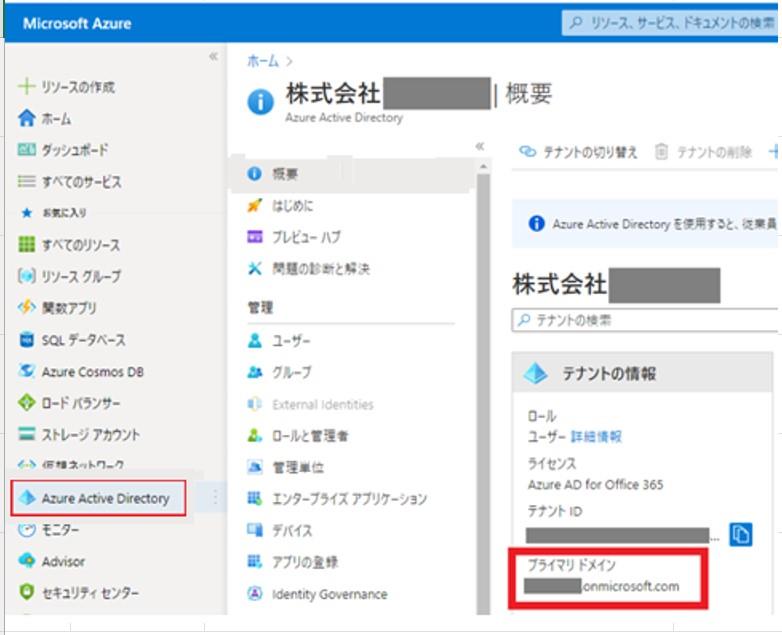Open すべてのリソース grid icon
Screen dimensions: 782x635
26,244
